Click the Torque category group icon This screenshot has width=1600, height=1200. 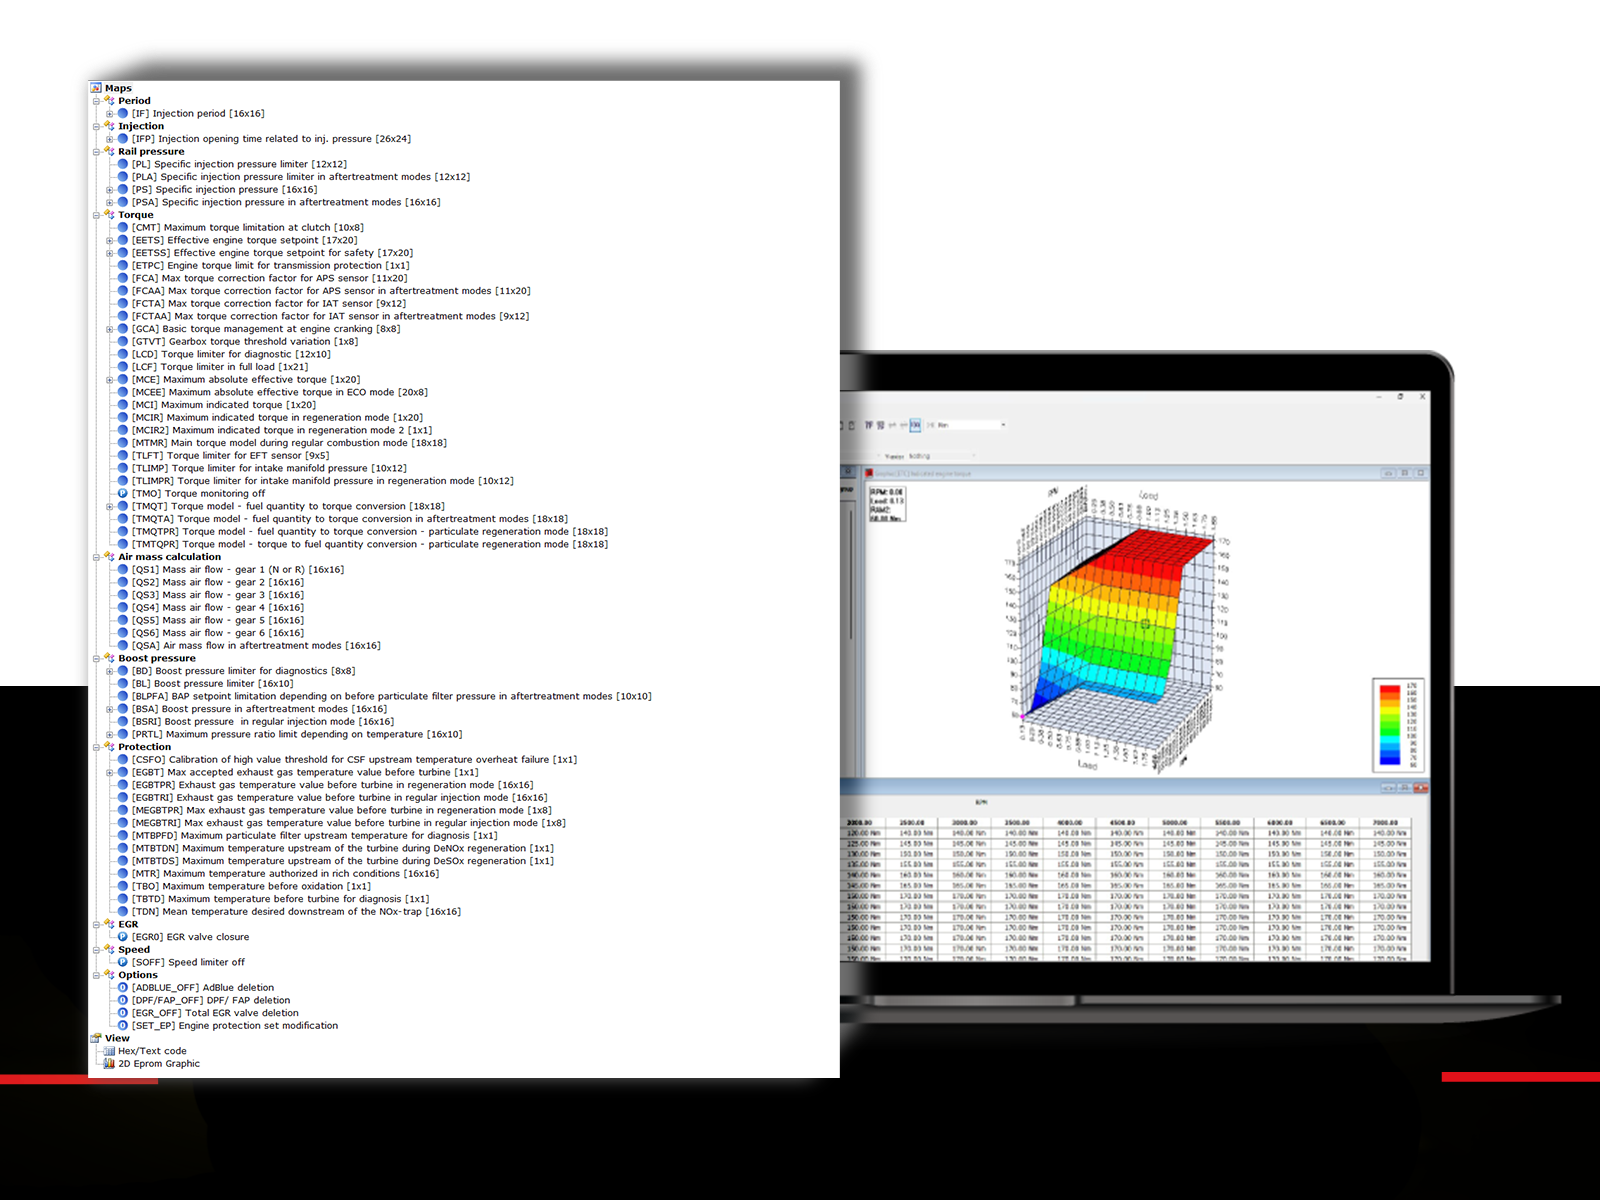(x=110, y=215)
